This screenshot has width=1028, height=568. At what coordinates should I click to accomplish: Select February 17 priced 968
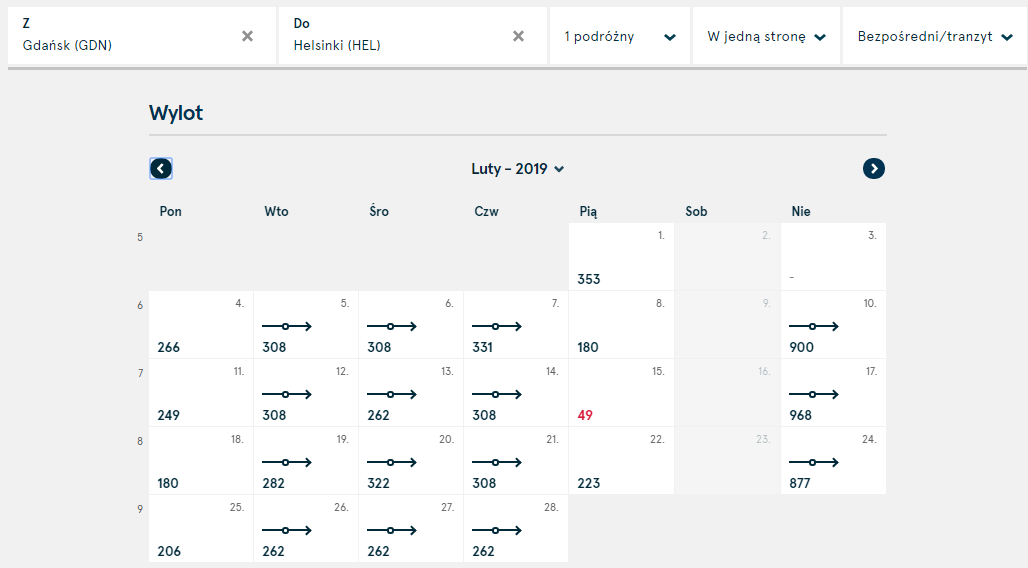(x=833, y=393)
